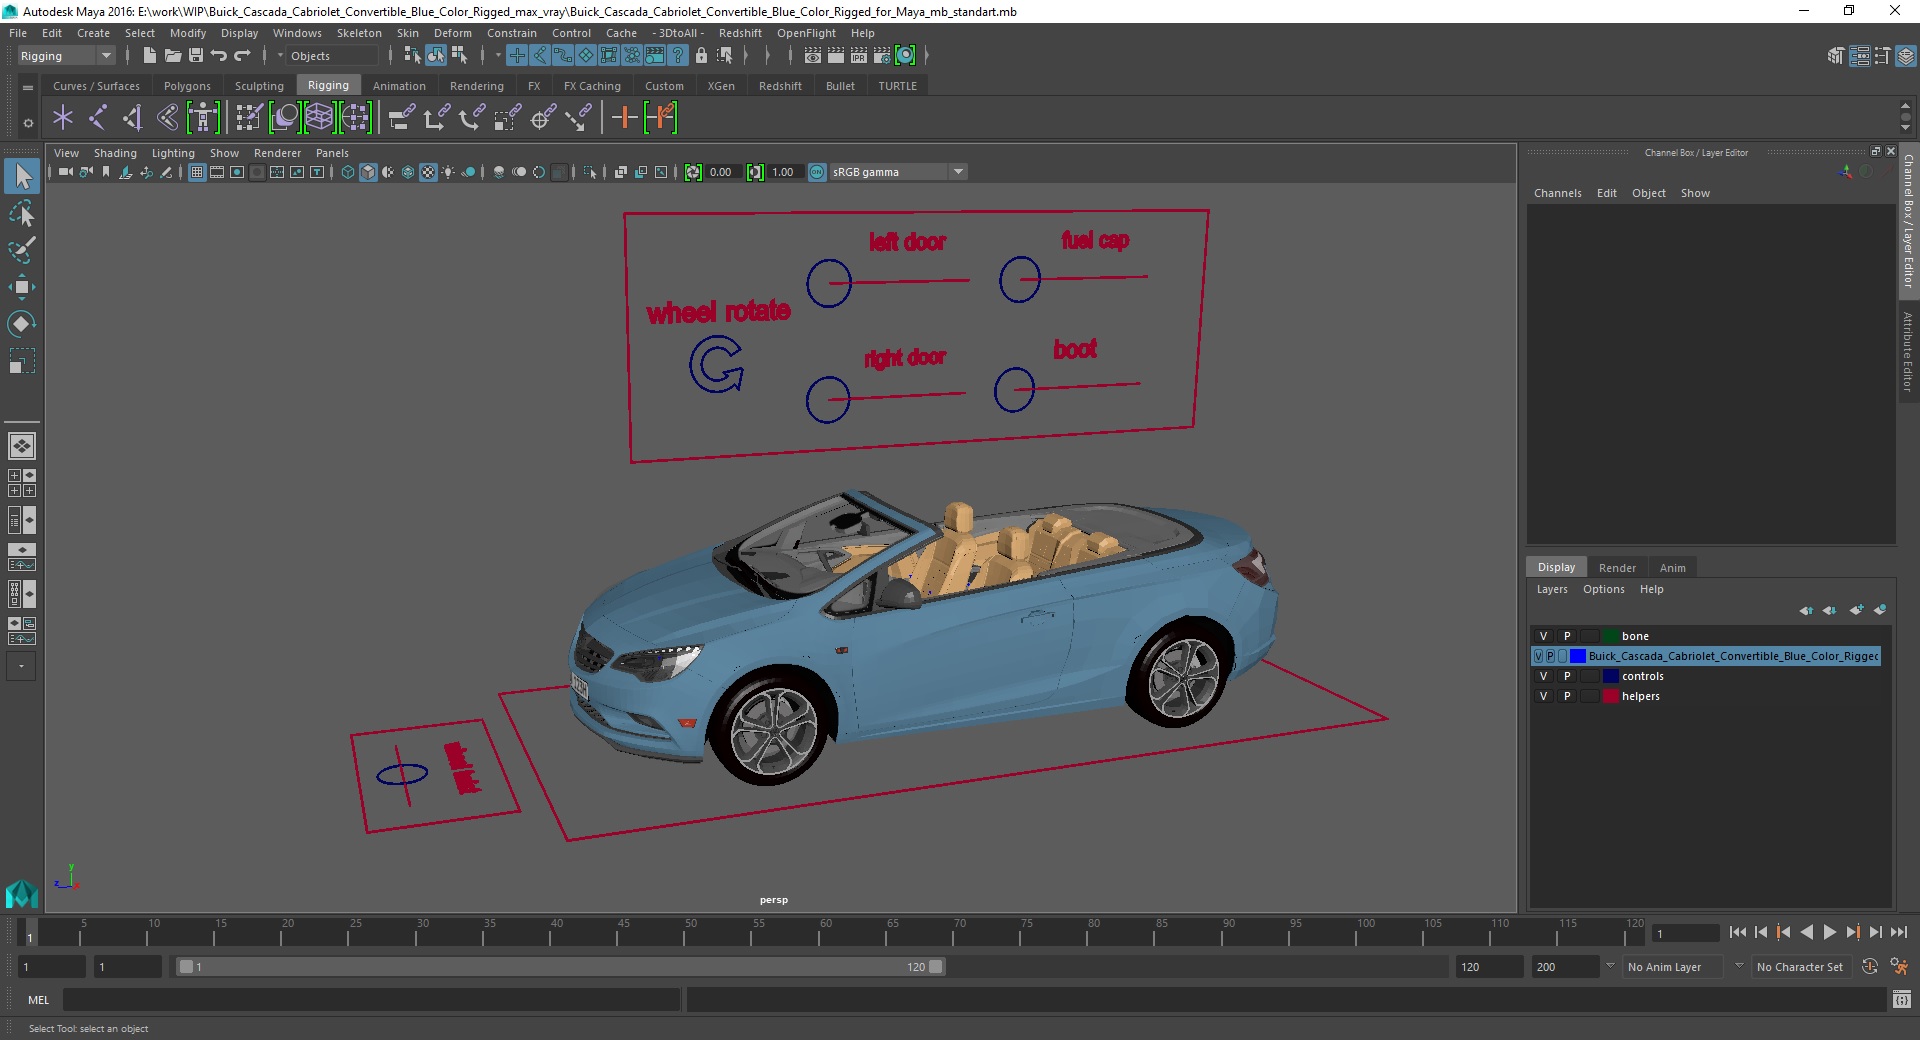Toggle visibility V of controls layer

(x=1543, y=676)
